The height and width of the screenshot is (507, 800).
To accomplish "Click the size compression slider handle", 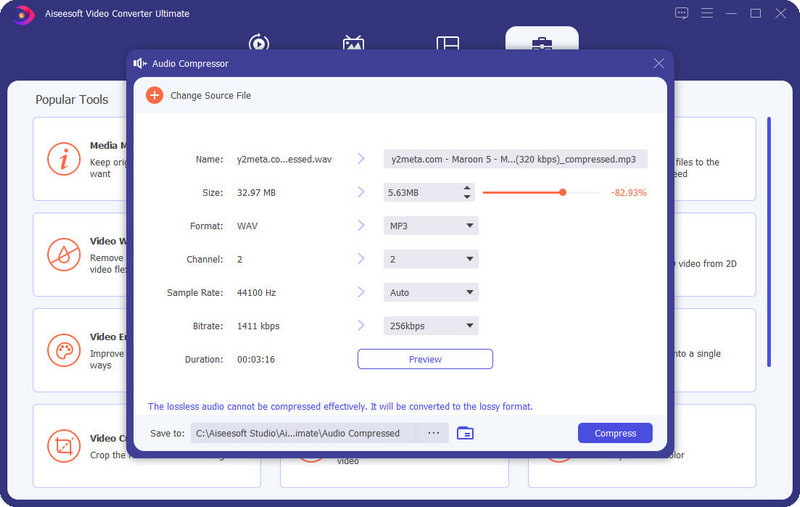I will (x=562, y=192).
